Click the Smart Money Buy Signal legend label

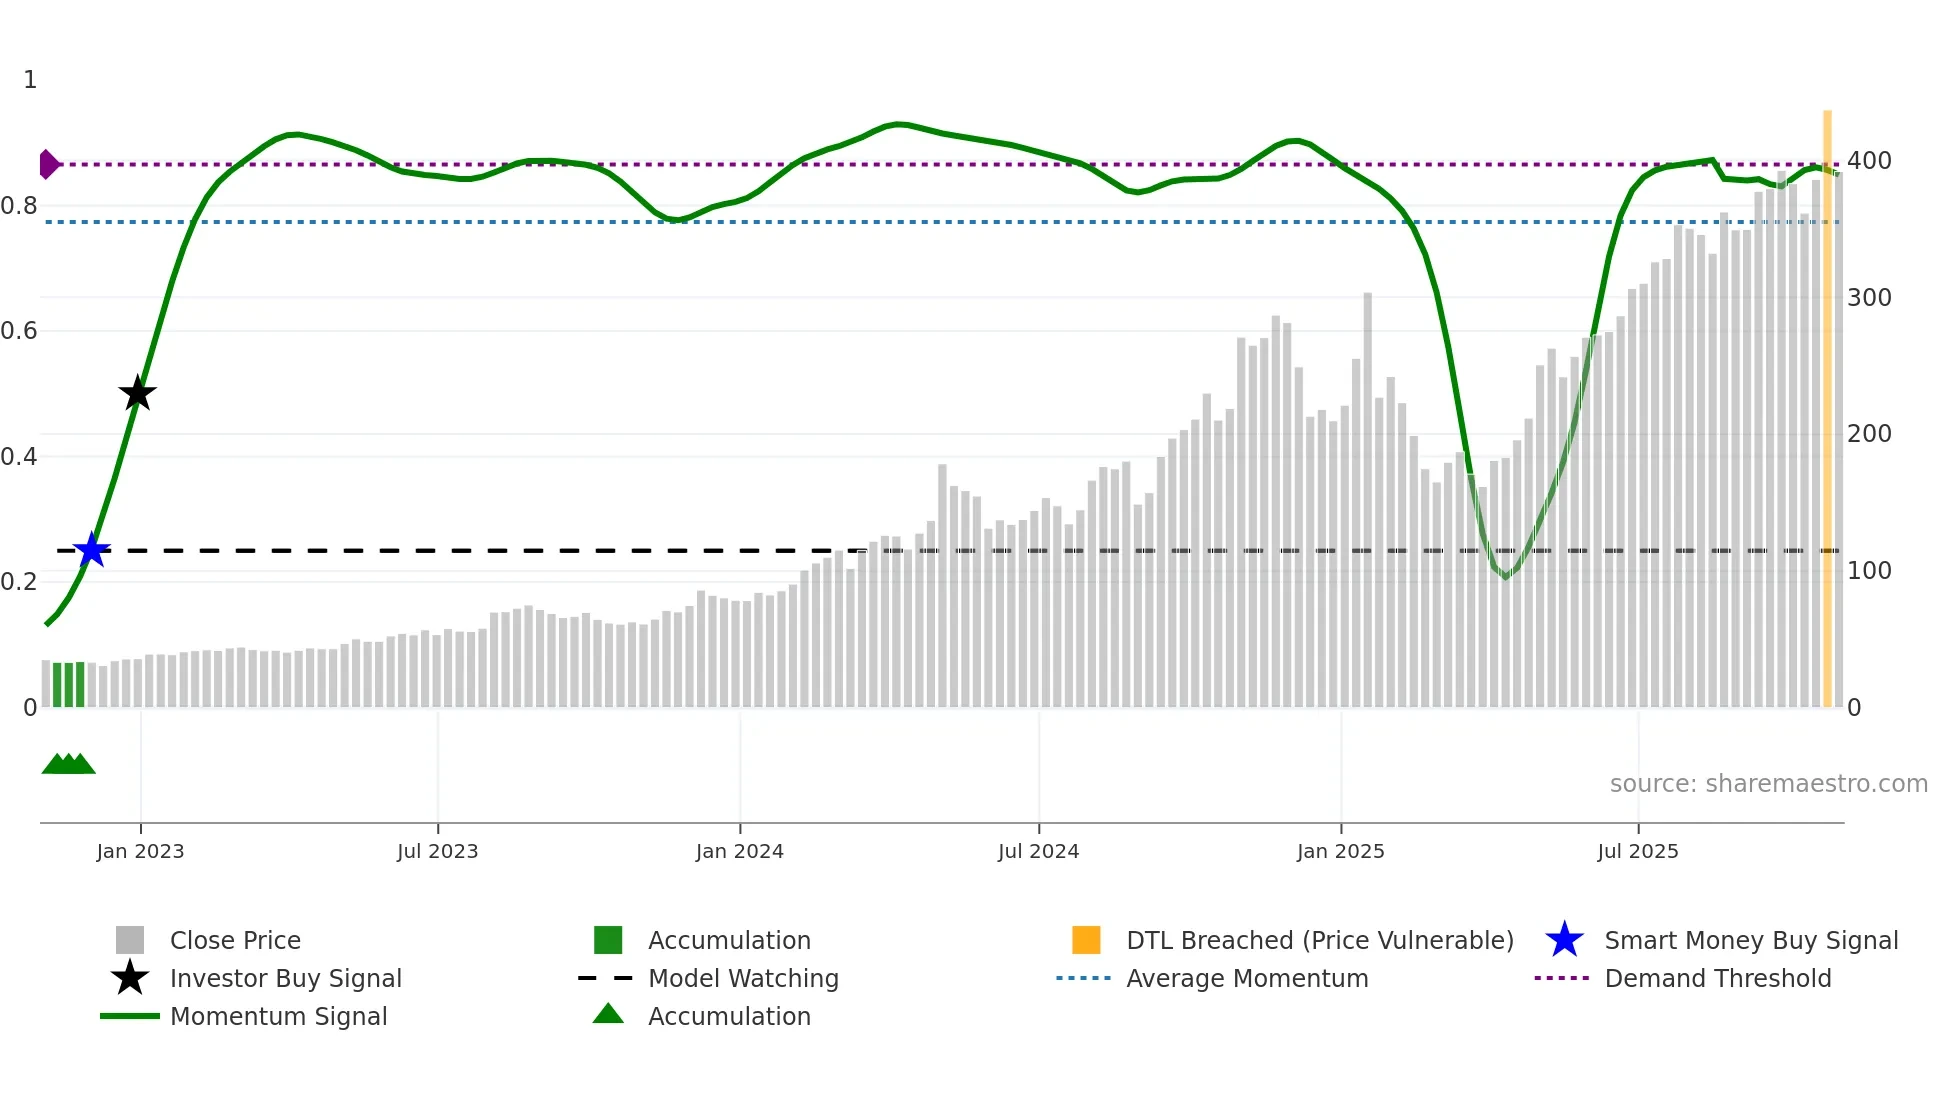1751,941
